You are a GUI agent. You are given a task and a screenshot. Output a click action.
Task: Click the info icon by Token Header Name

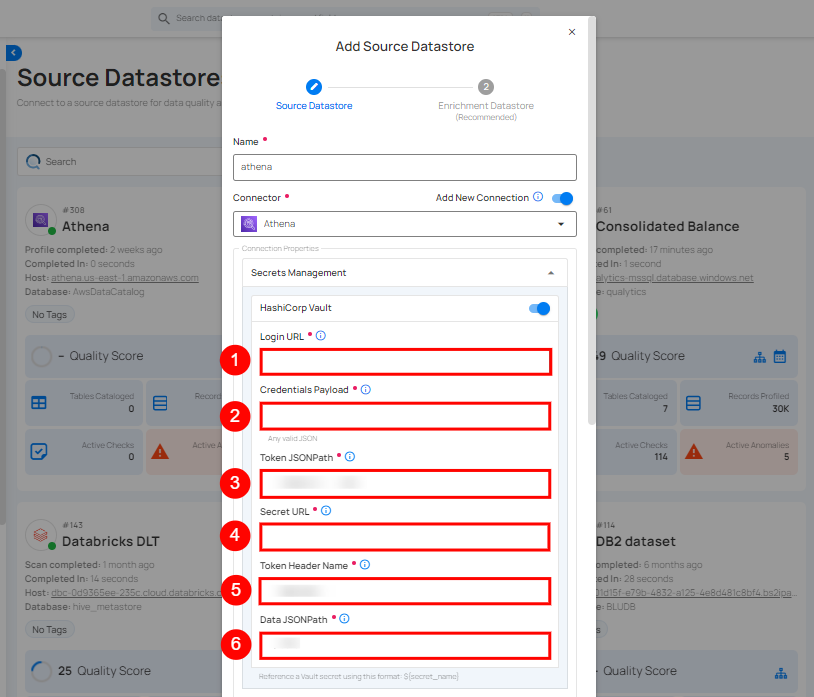[364, 565]
